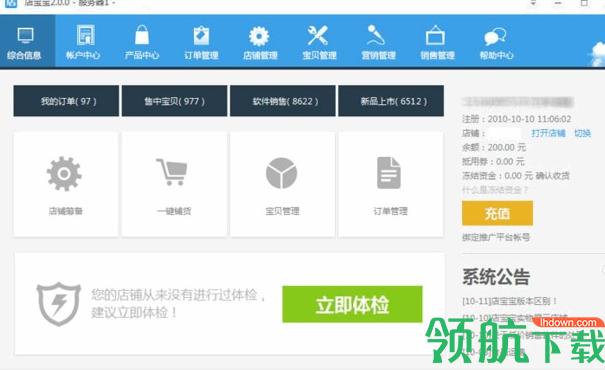Viewport: 605px width, 370px height.
Task: Click the 确认收货 link
Action: [553, 176]
